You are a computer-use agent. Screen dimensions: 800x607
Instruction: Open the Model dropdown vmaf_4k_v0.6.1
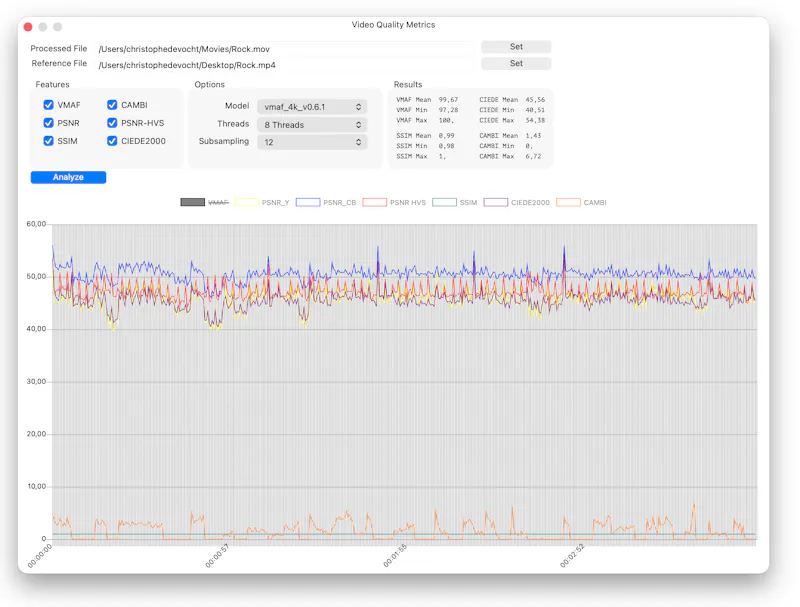pos(312,107)
